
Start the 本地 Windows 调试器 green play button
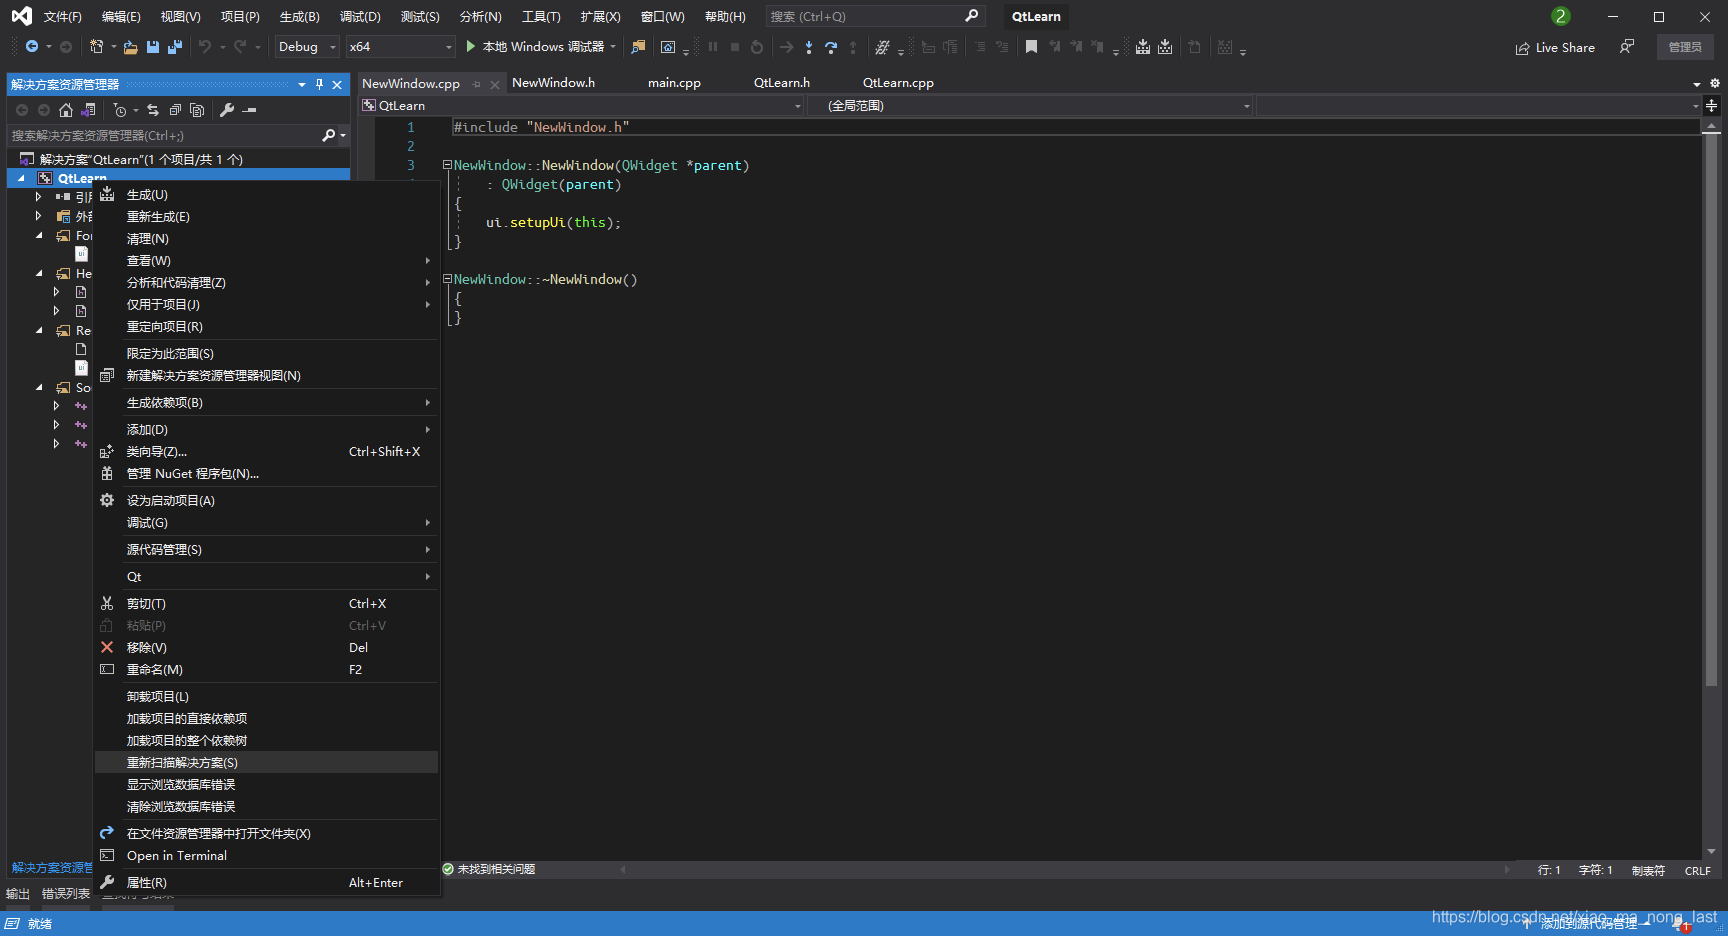[x=470, y=47]
